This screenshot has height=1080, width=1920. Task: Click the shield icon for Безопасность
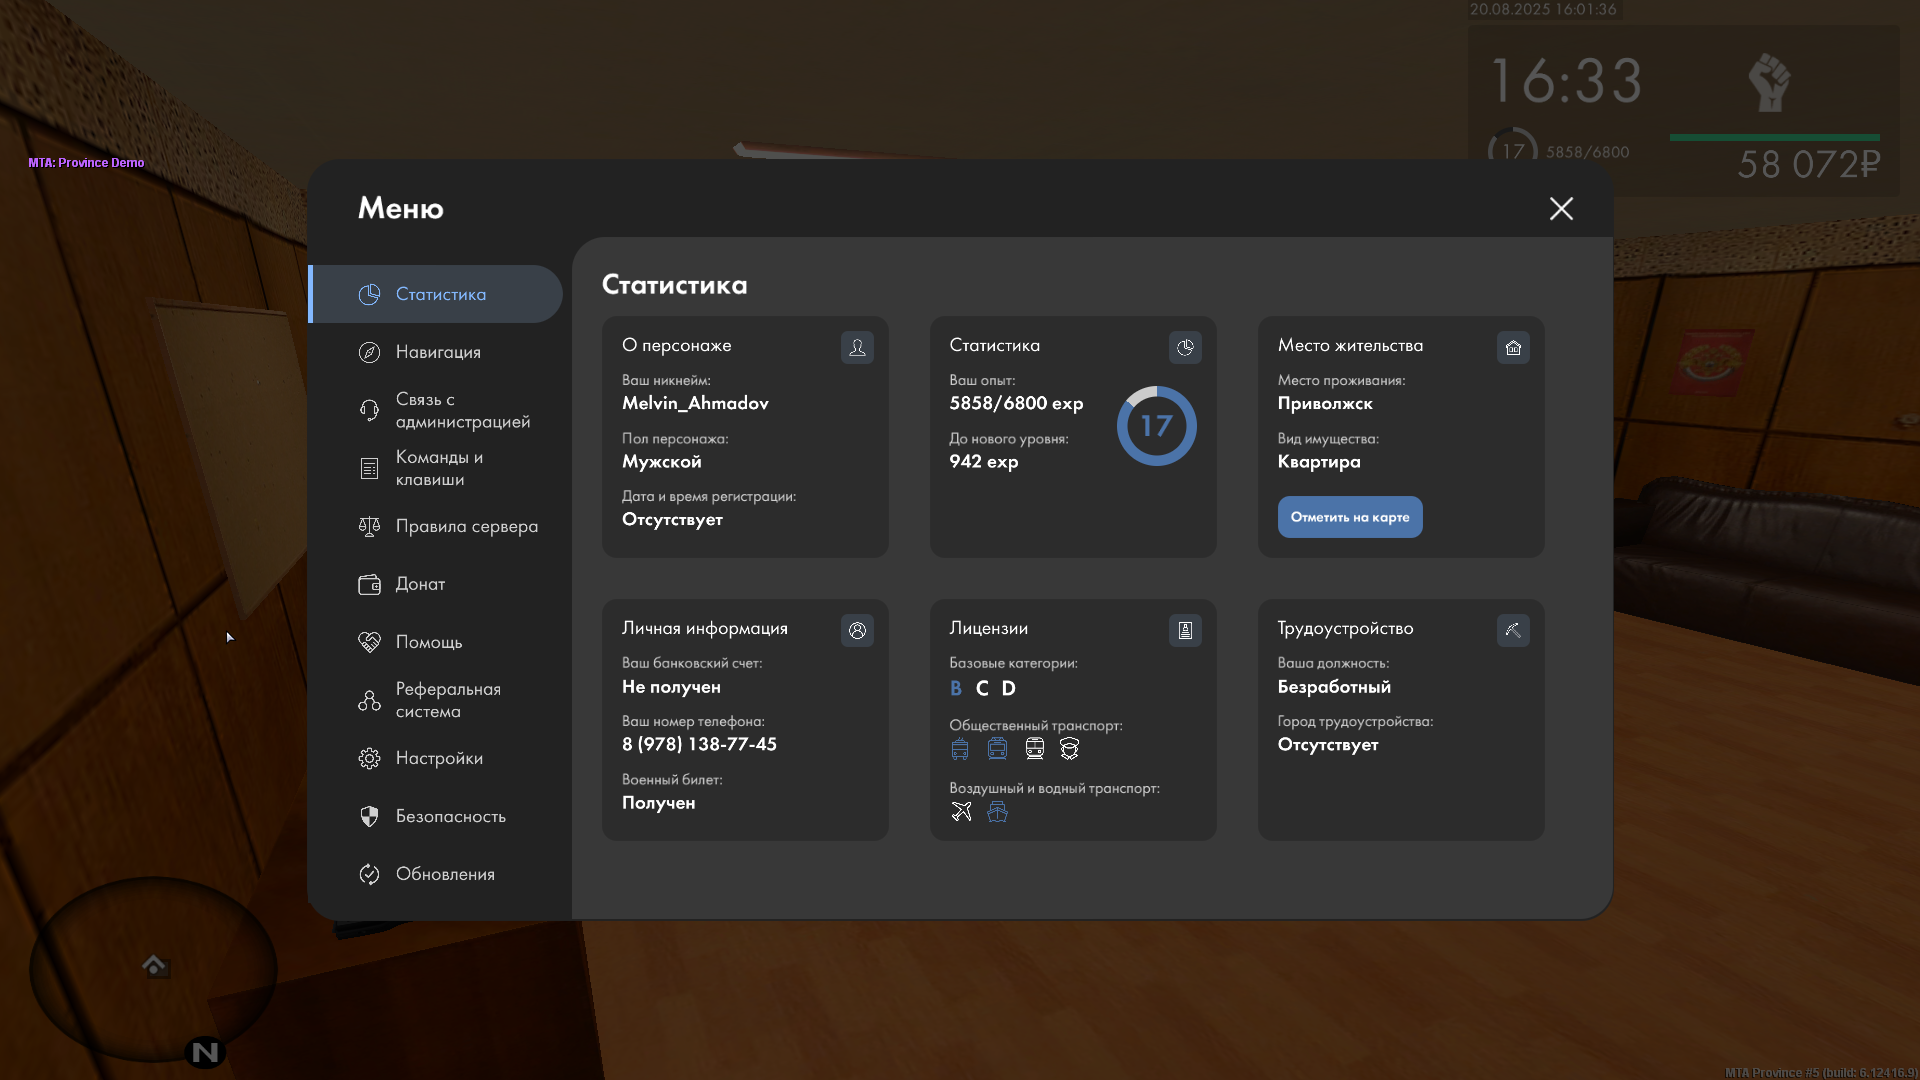(x=369, y=816)
